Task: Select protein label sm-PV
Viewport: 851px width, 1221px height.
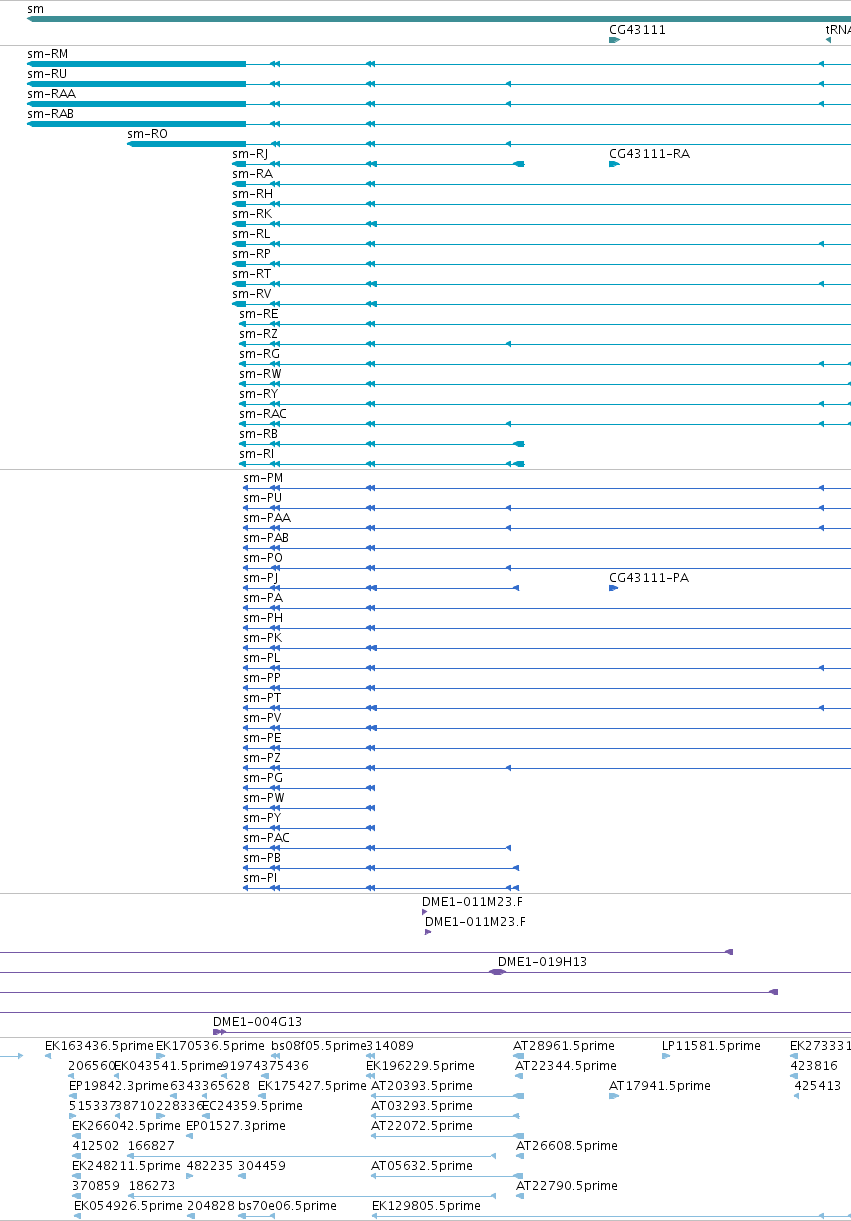Action: (262, 718)
